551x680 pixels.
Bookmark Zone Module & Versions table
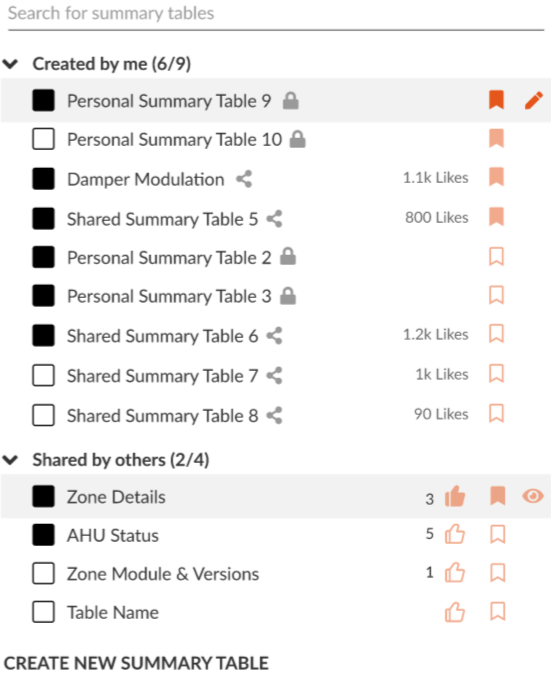pos(497,573)
